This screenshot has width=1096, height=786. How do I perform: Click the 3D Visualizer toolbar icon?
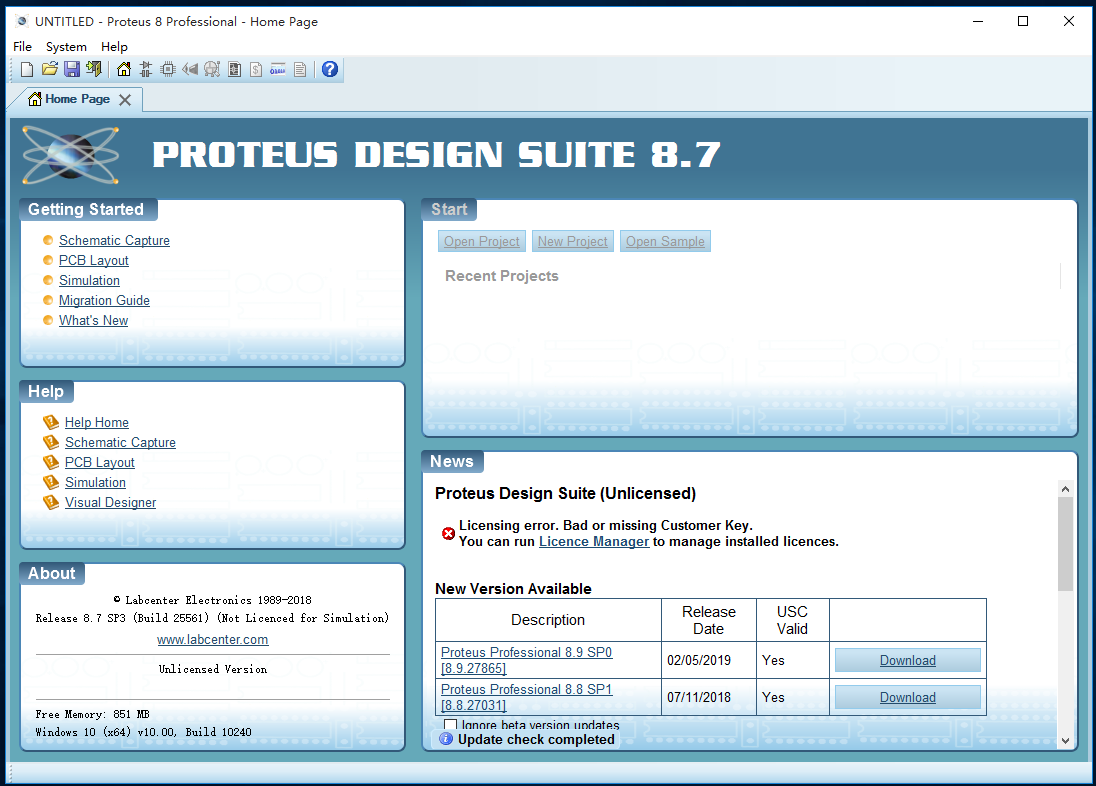tap(190, 69)
